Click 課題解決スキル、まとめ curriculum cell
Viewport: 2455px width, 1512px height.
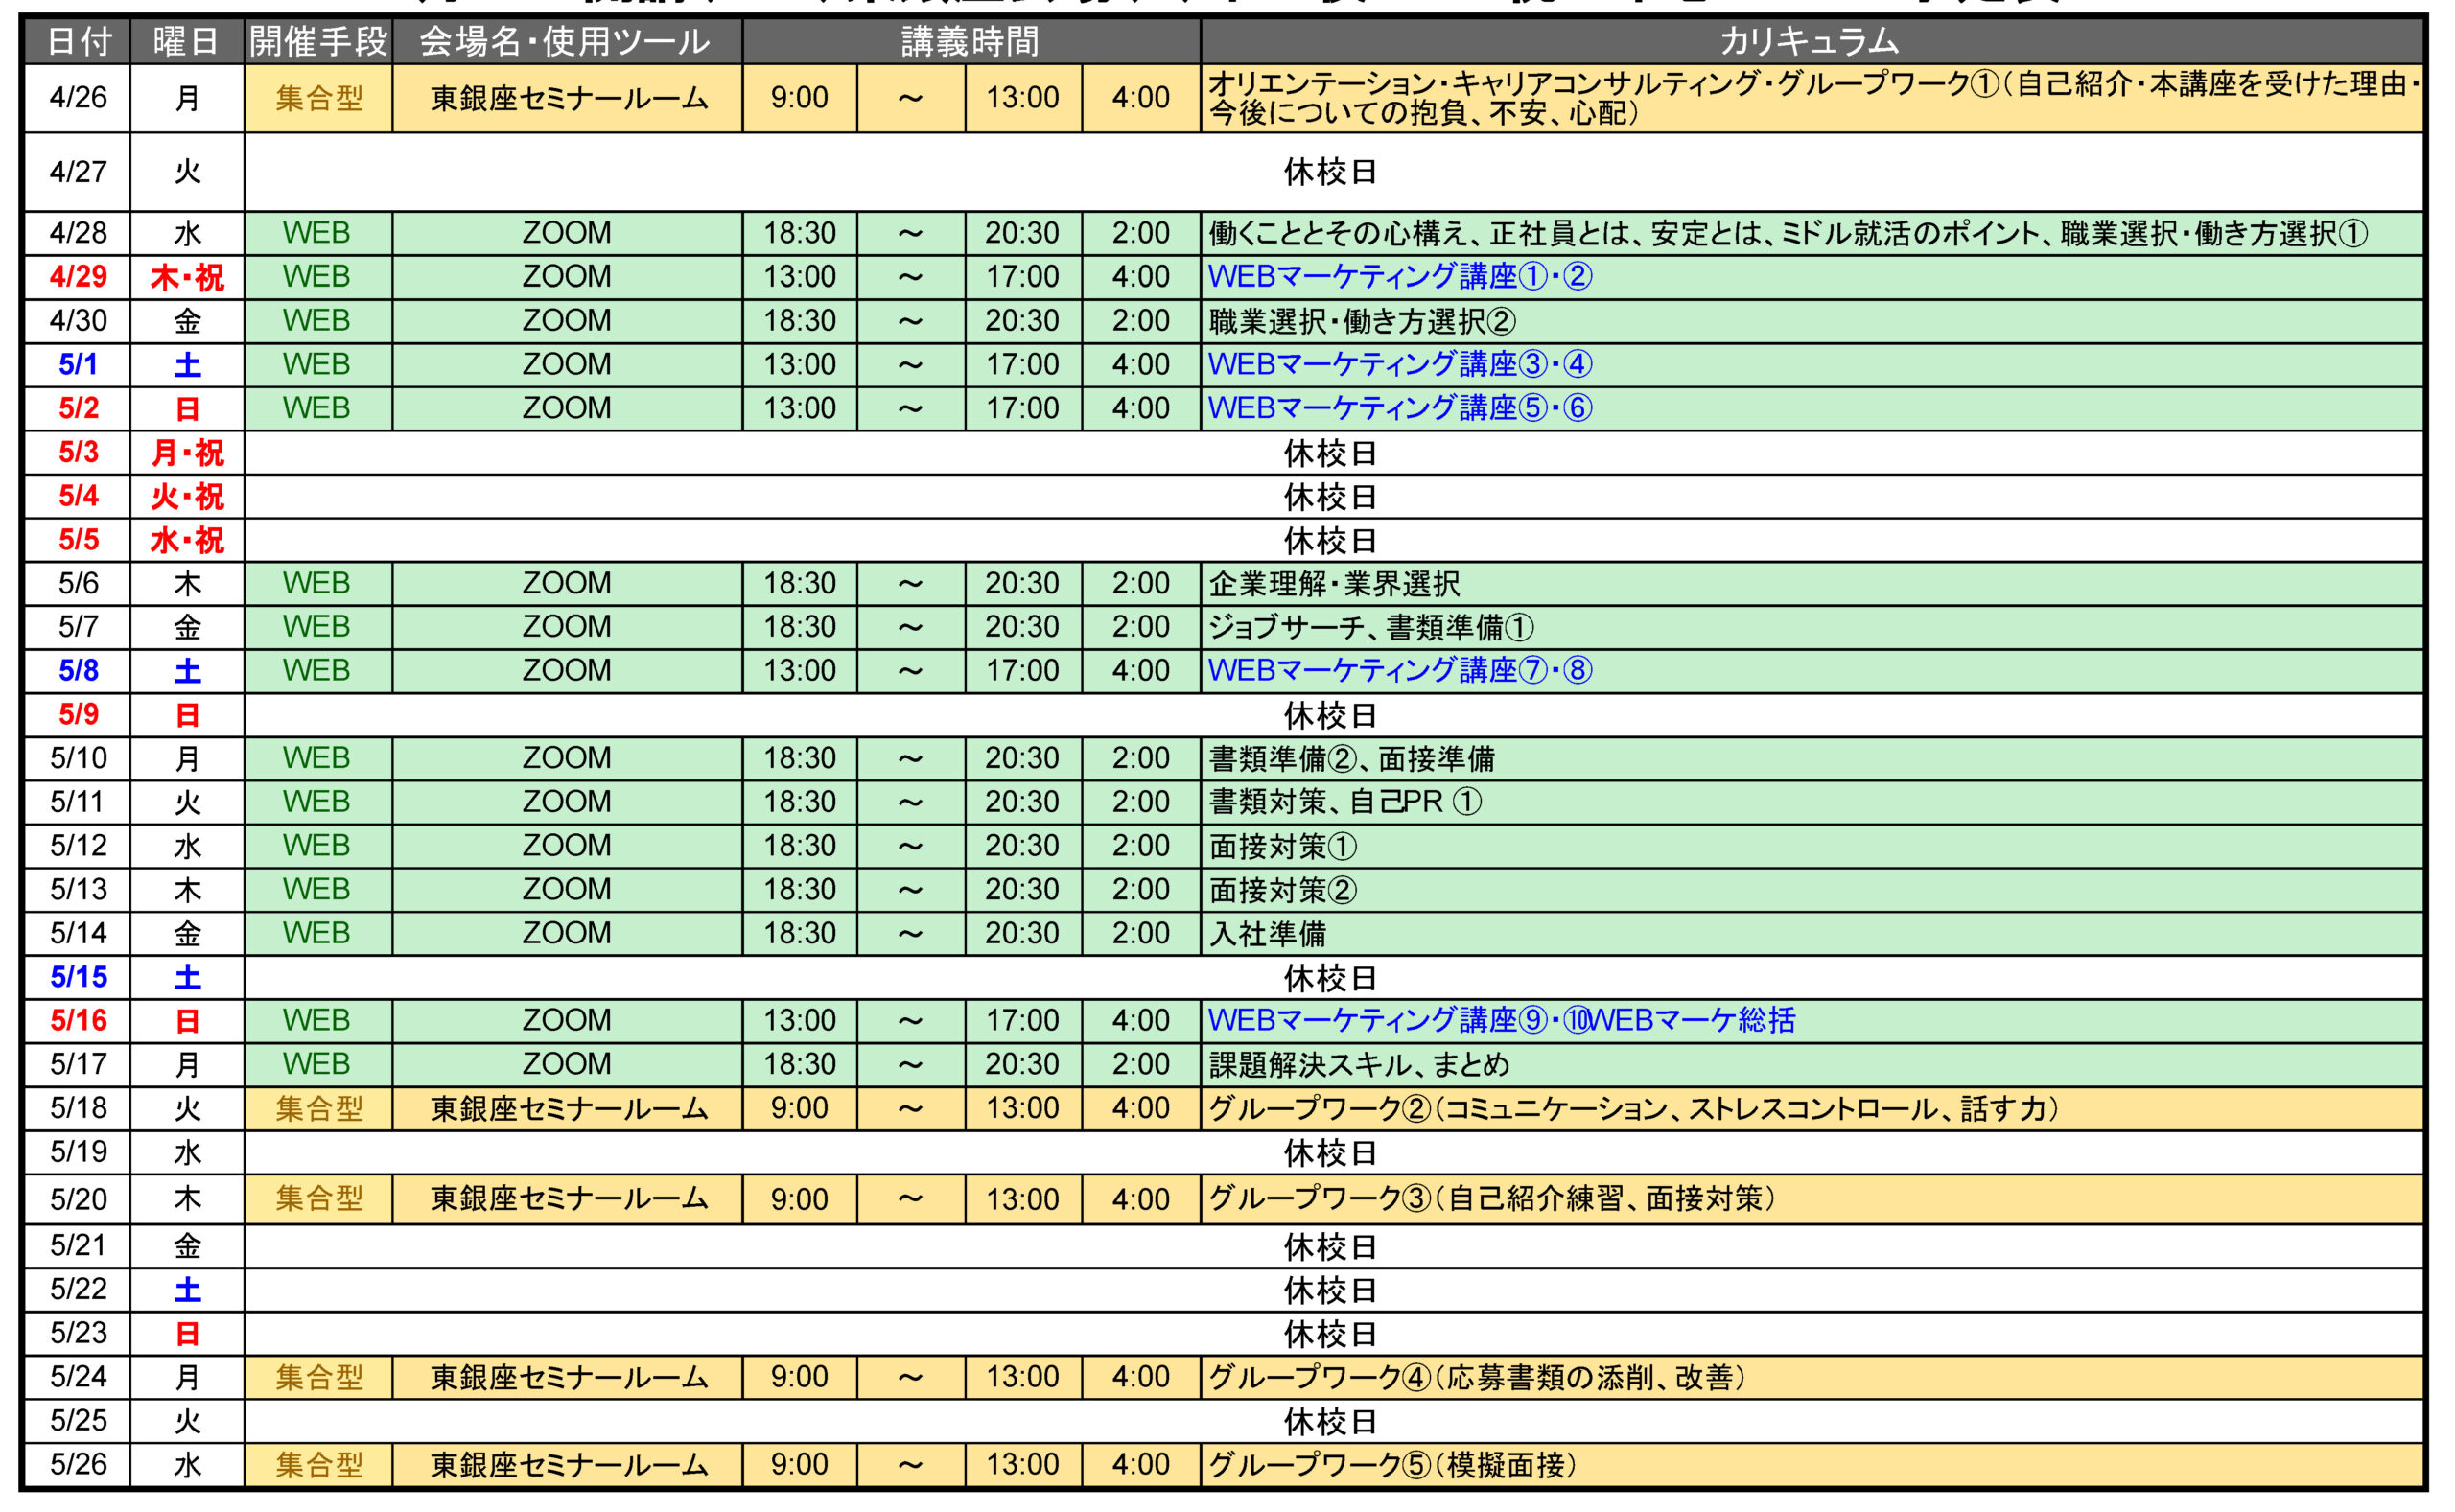(1811, 1065)
